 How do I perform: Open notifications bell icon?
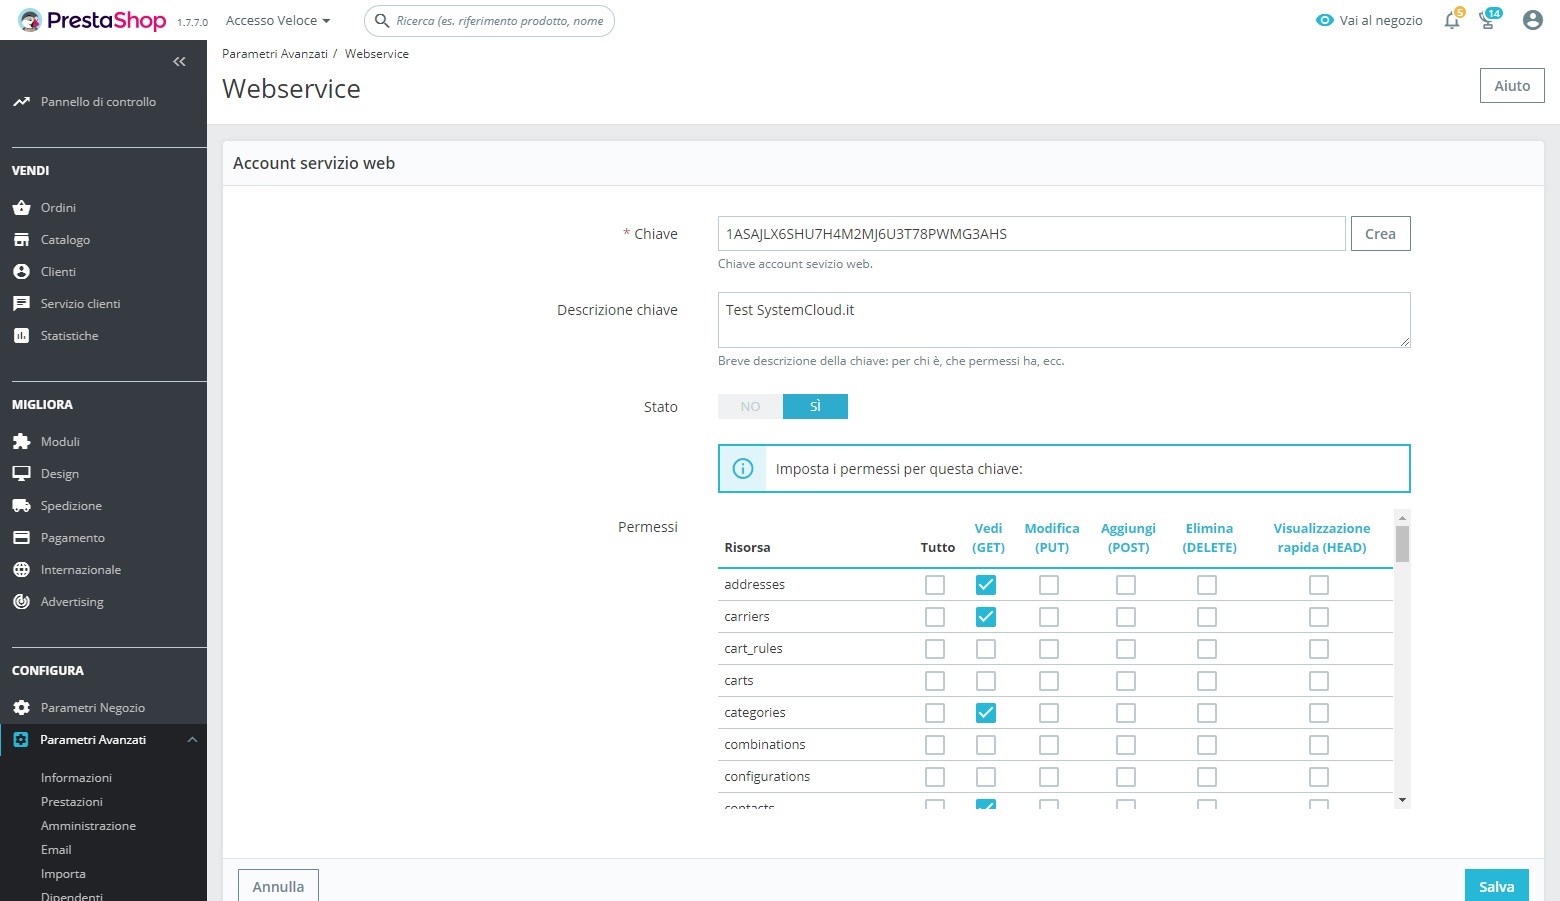click(1452, 20)
